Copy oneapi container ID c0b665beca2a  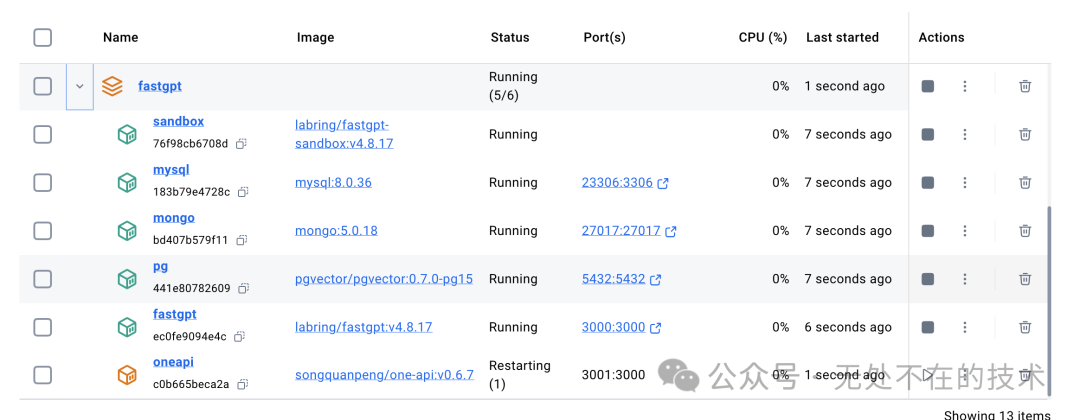click(x=242, y=385)
